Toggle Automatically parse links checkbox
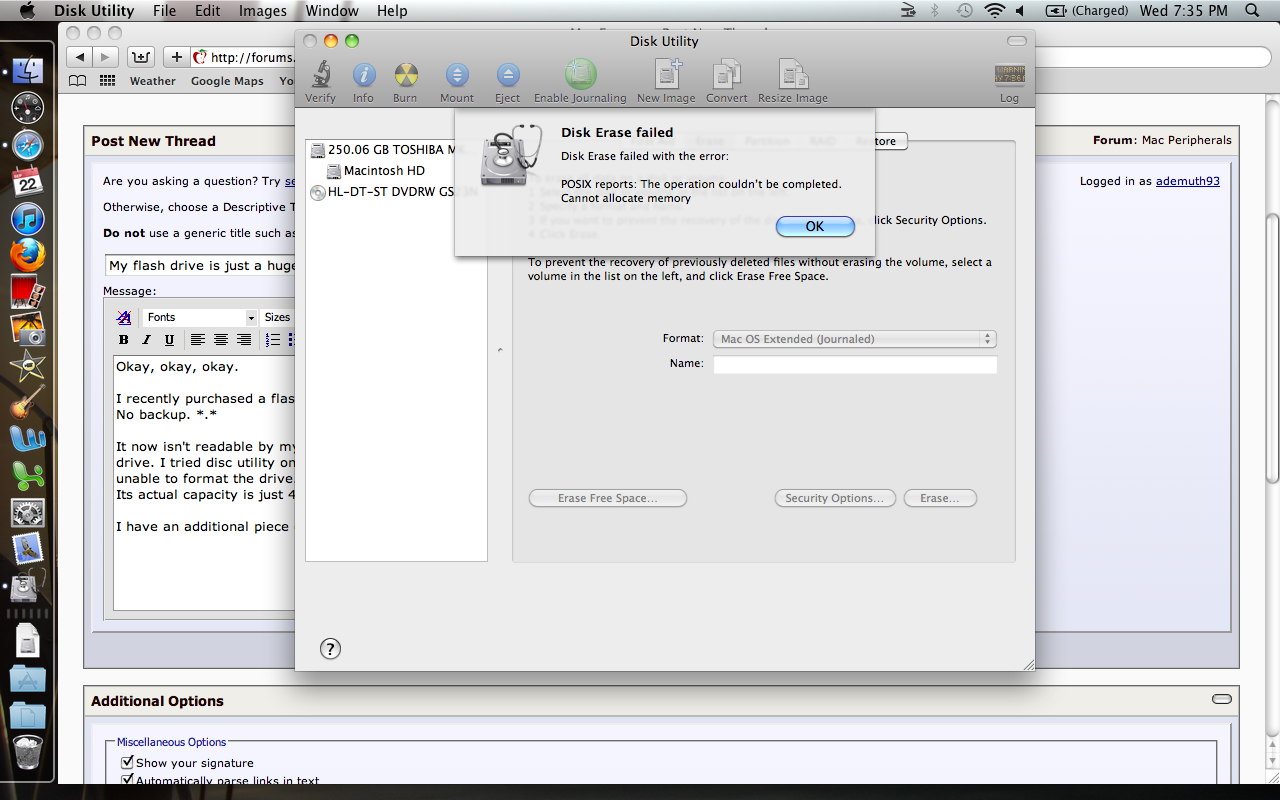 pyautogui.click(x=127, y=780)
